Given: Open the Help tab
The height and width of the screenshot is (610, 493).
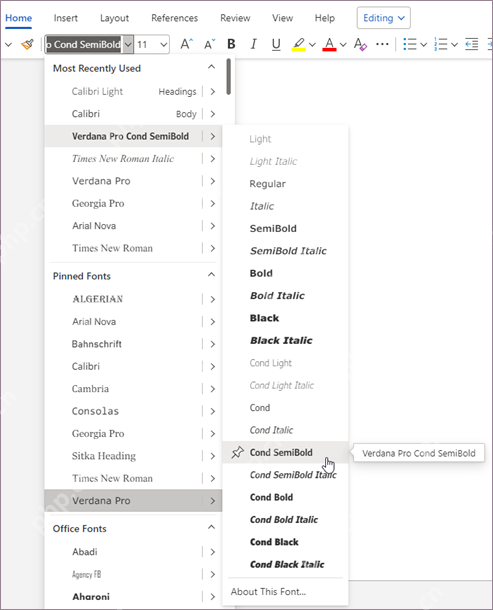Looking at the screenshot, I should tap(325, 18).
